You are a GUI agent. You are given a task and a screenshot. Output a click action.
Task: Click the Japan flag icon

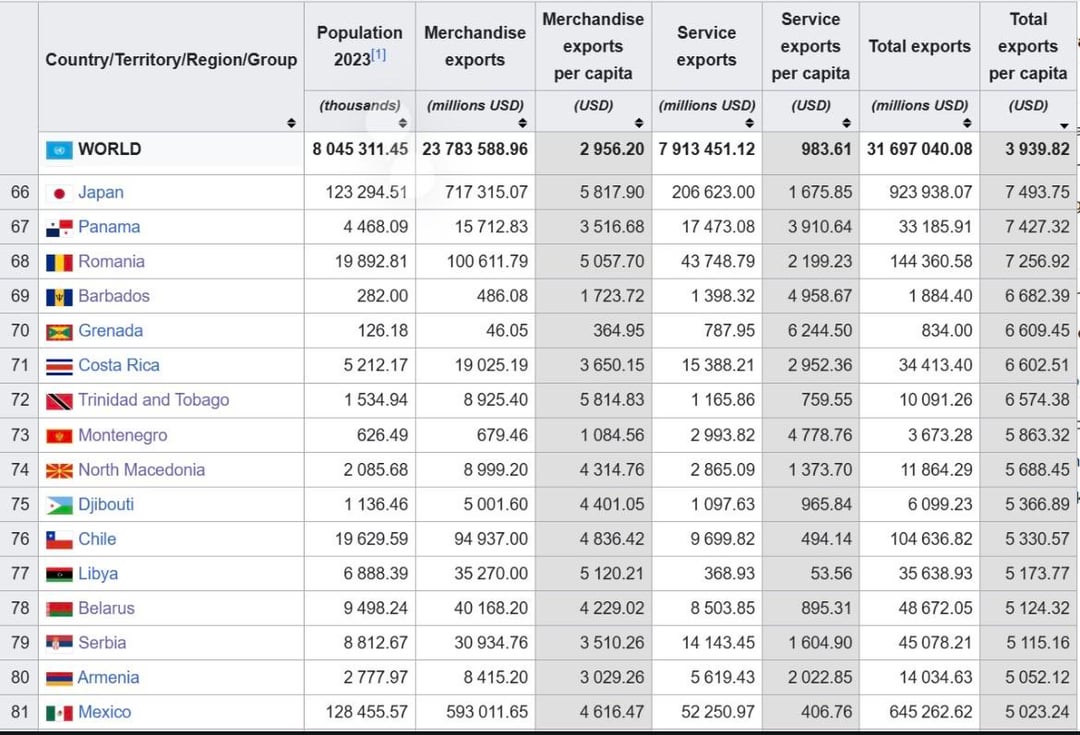coord(59,193)
